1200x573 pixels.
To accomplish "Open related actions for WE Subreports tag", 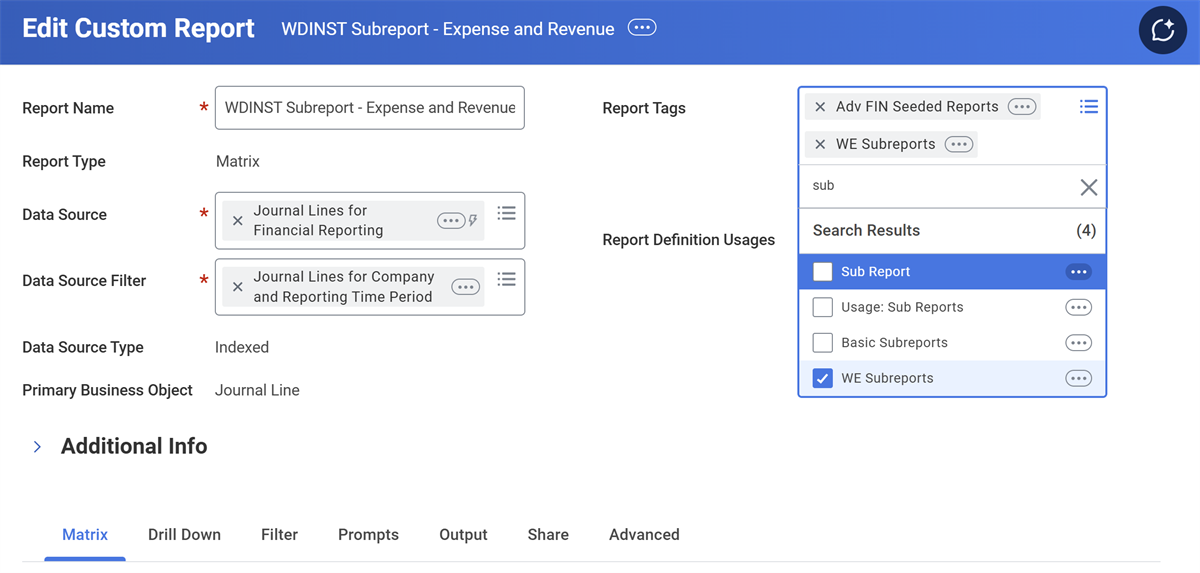I will click(958, 144).
